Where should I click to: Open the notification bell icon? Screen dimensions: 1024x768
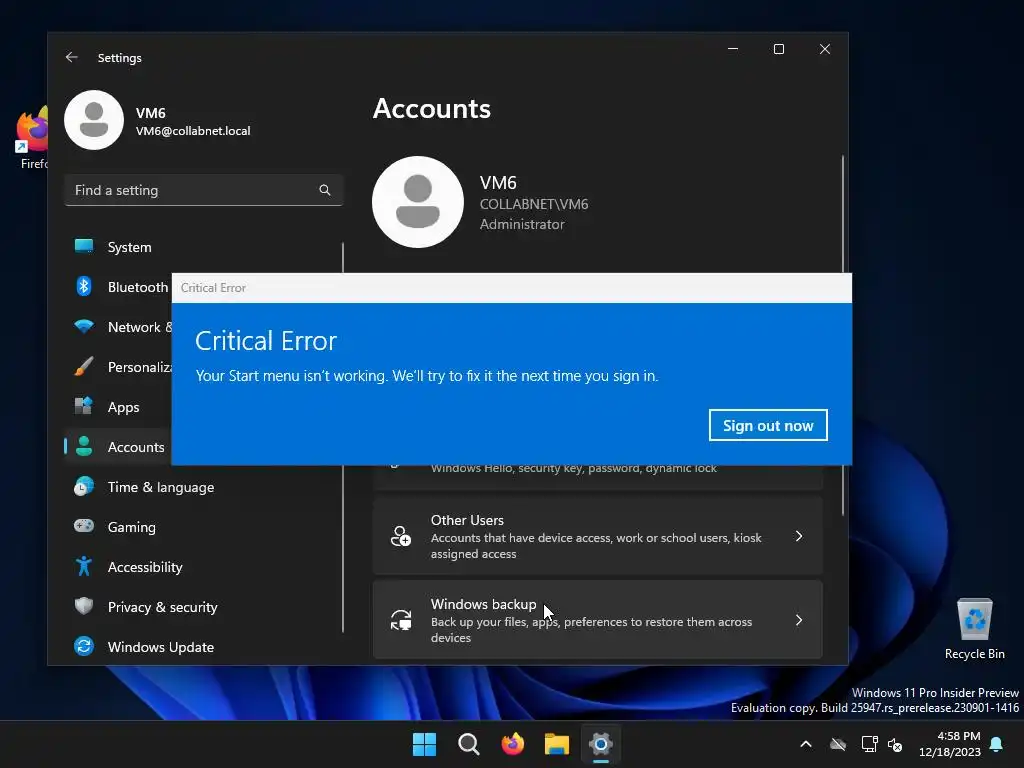pyautogui.click(x=997, y=744)
